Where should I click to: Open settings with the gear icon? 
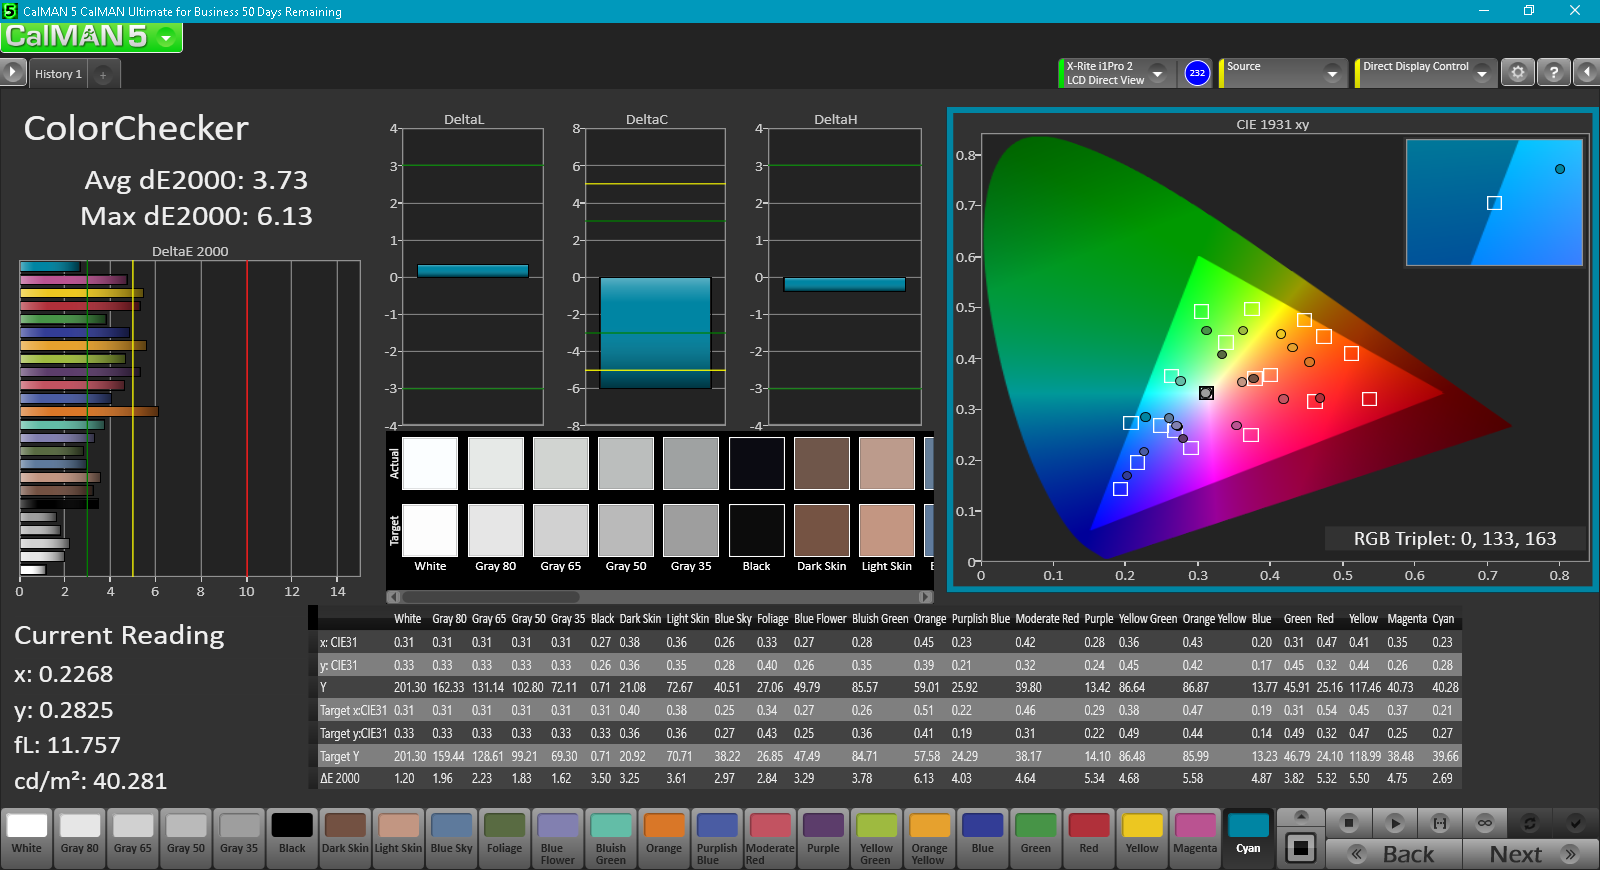1518,73
